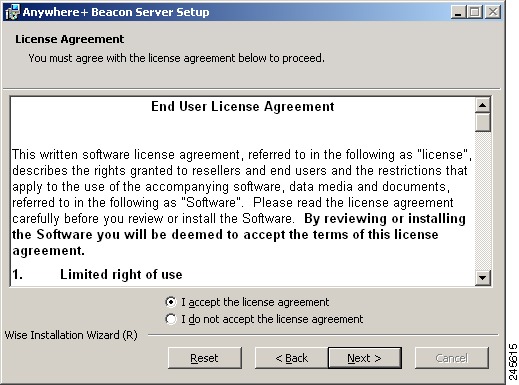Click the maximize window button
519x385 pixels.
474,12
